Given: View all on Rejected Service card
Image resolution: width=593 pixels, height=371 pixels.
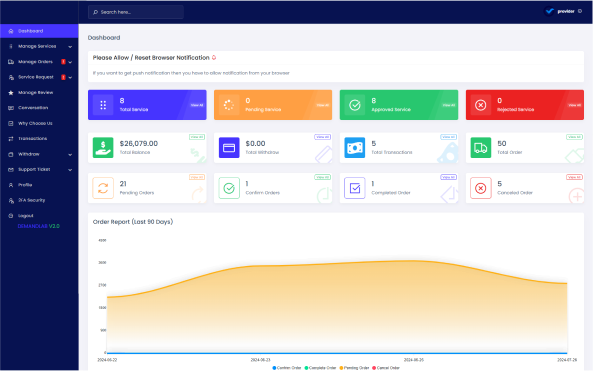Looking at the screenshot, I should (x=574, y=105).
